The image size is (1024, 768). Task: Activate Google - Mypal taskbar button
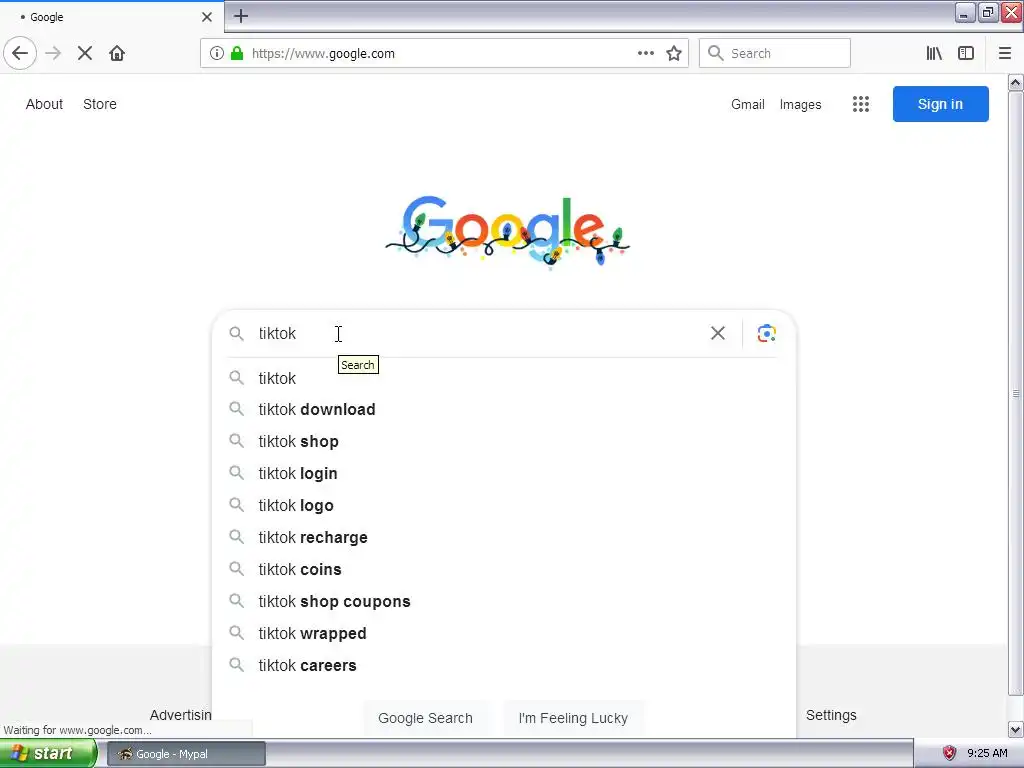(186, 754)
